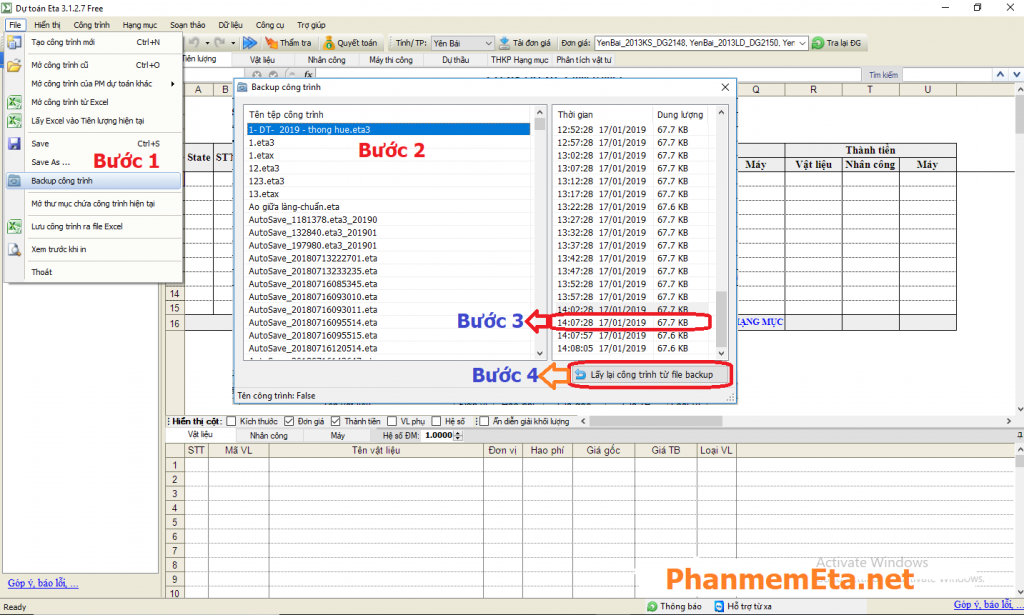
Task: Enable the Kích thước column checkbox
Action: (232, 421)
